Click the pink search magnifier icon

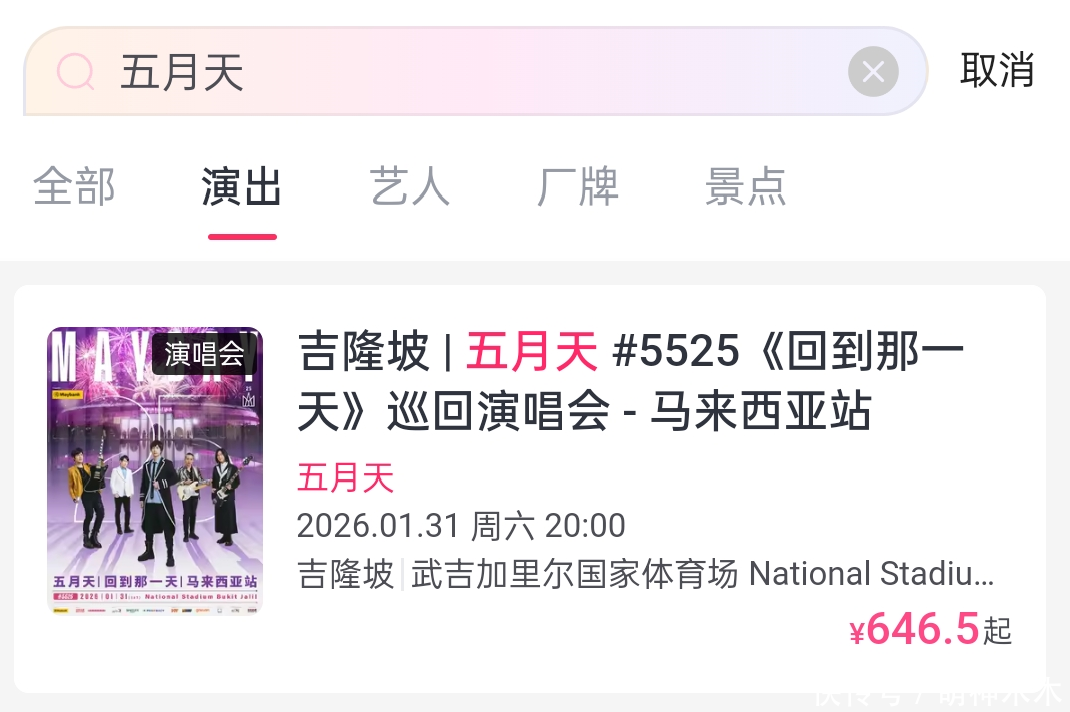click(75, 72)
